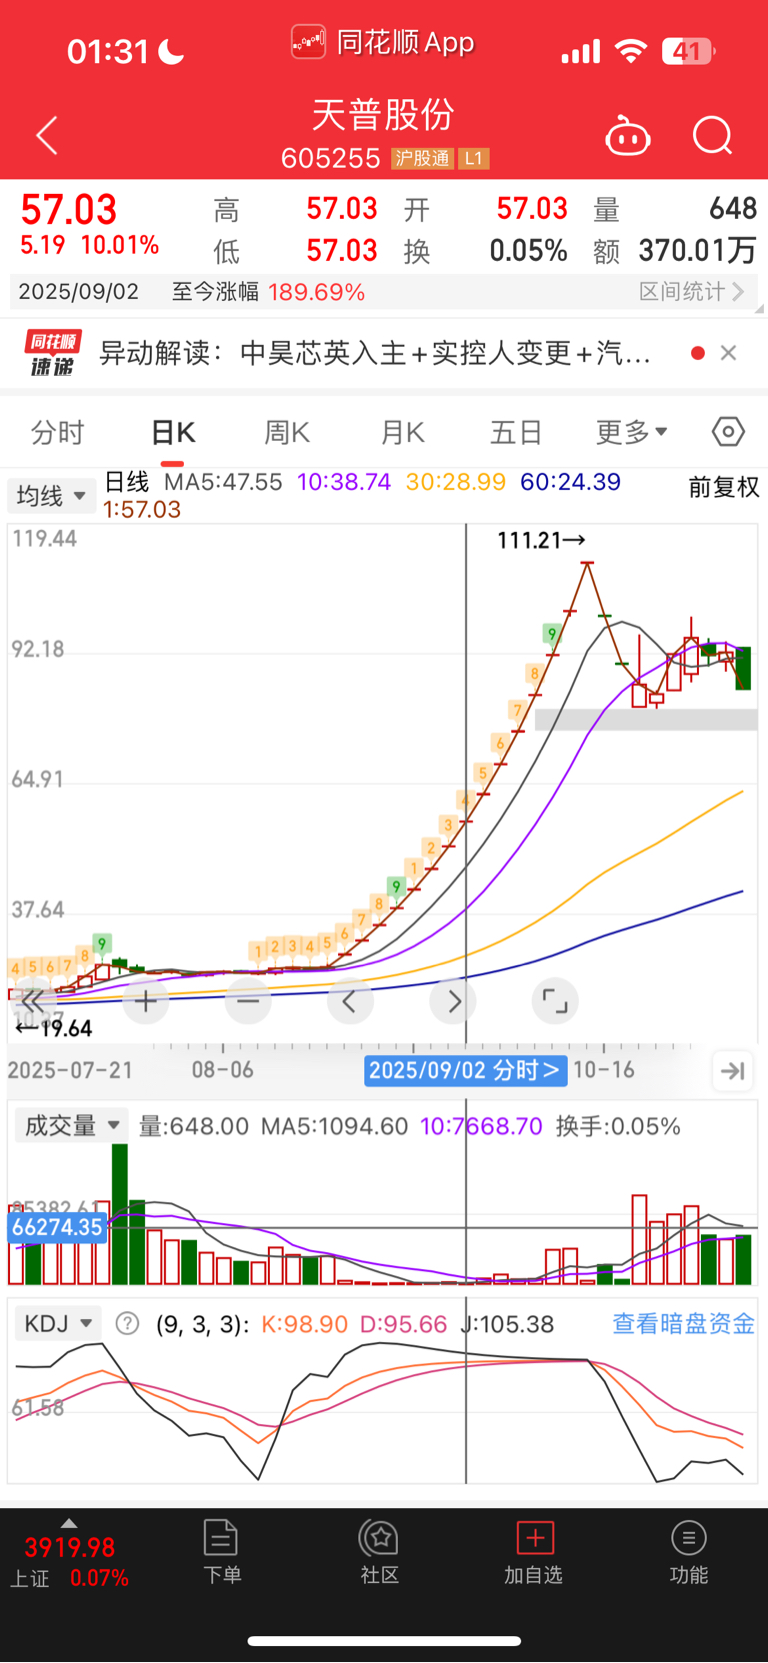Tap 加自选 add to watchlist icon

(534, 1552)
